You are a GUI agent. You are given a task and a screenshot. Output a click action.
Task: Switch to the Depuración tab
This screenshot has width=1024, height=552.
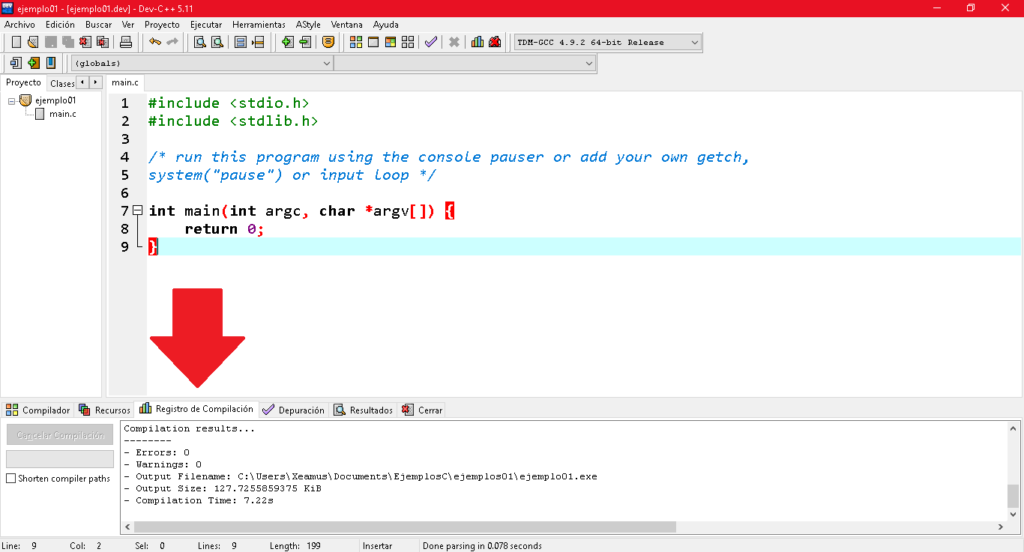coord(293,410)
